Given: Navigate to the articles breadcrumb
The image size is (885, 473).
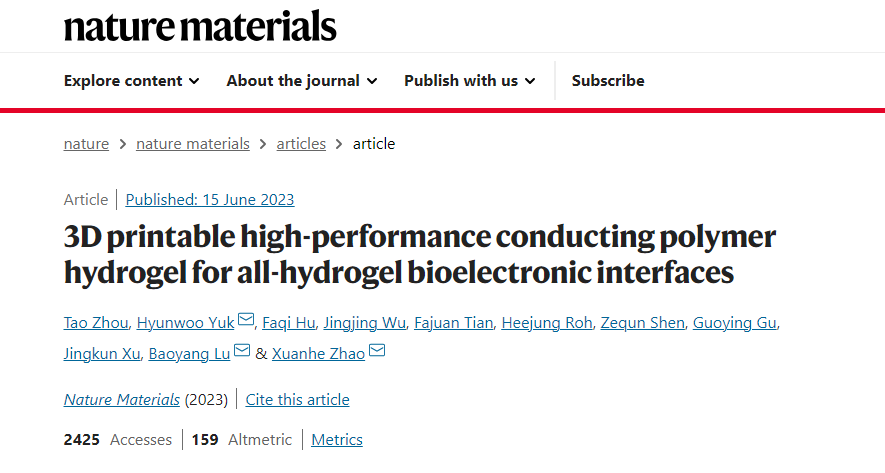Looking at the screenshot, I should 301,144.
